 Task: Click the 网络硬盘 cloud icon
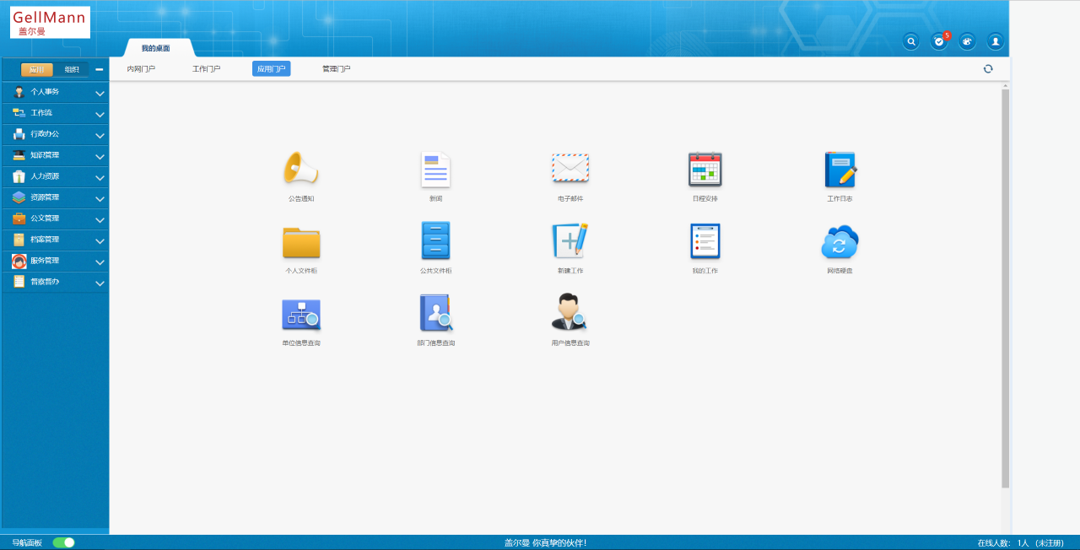[840, 241]
